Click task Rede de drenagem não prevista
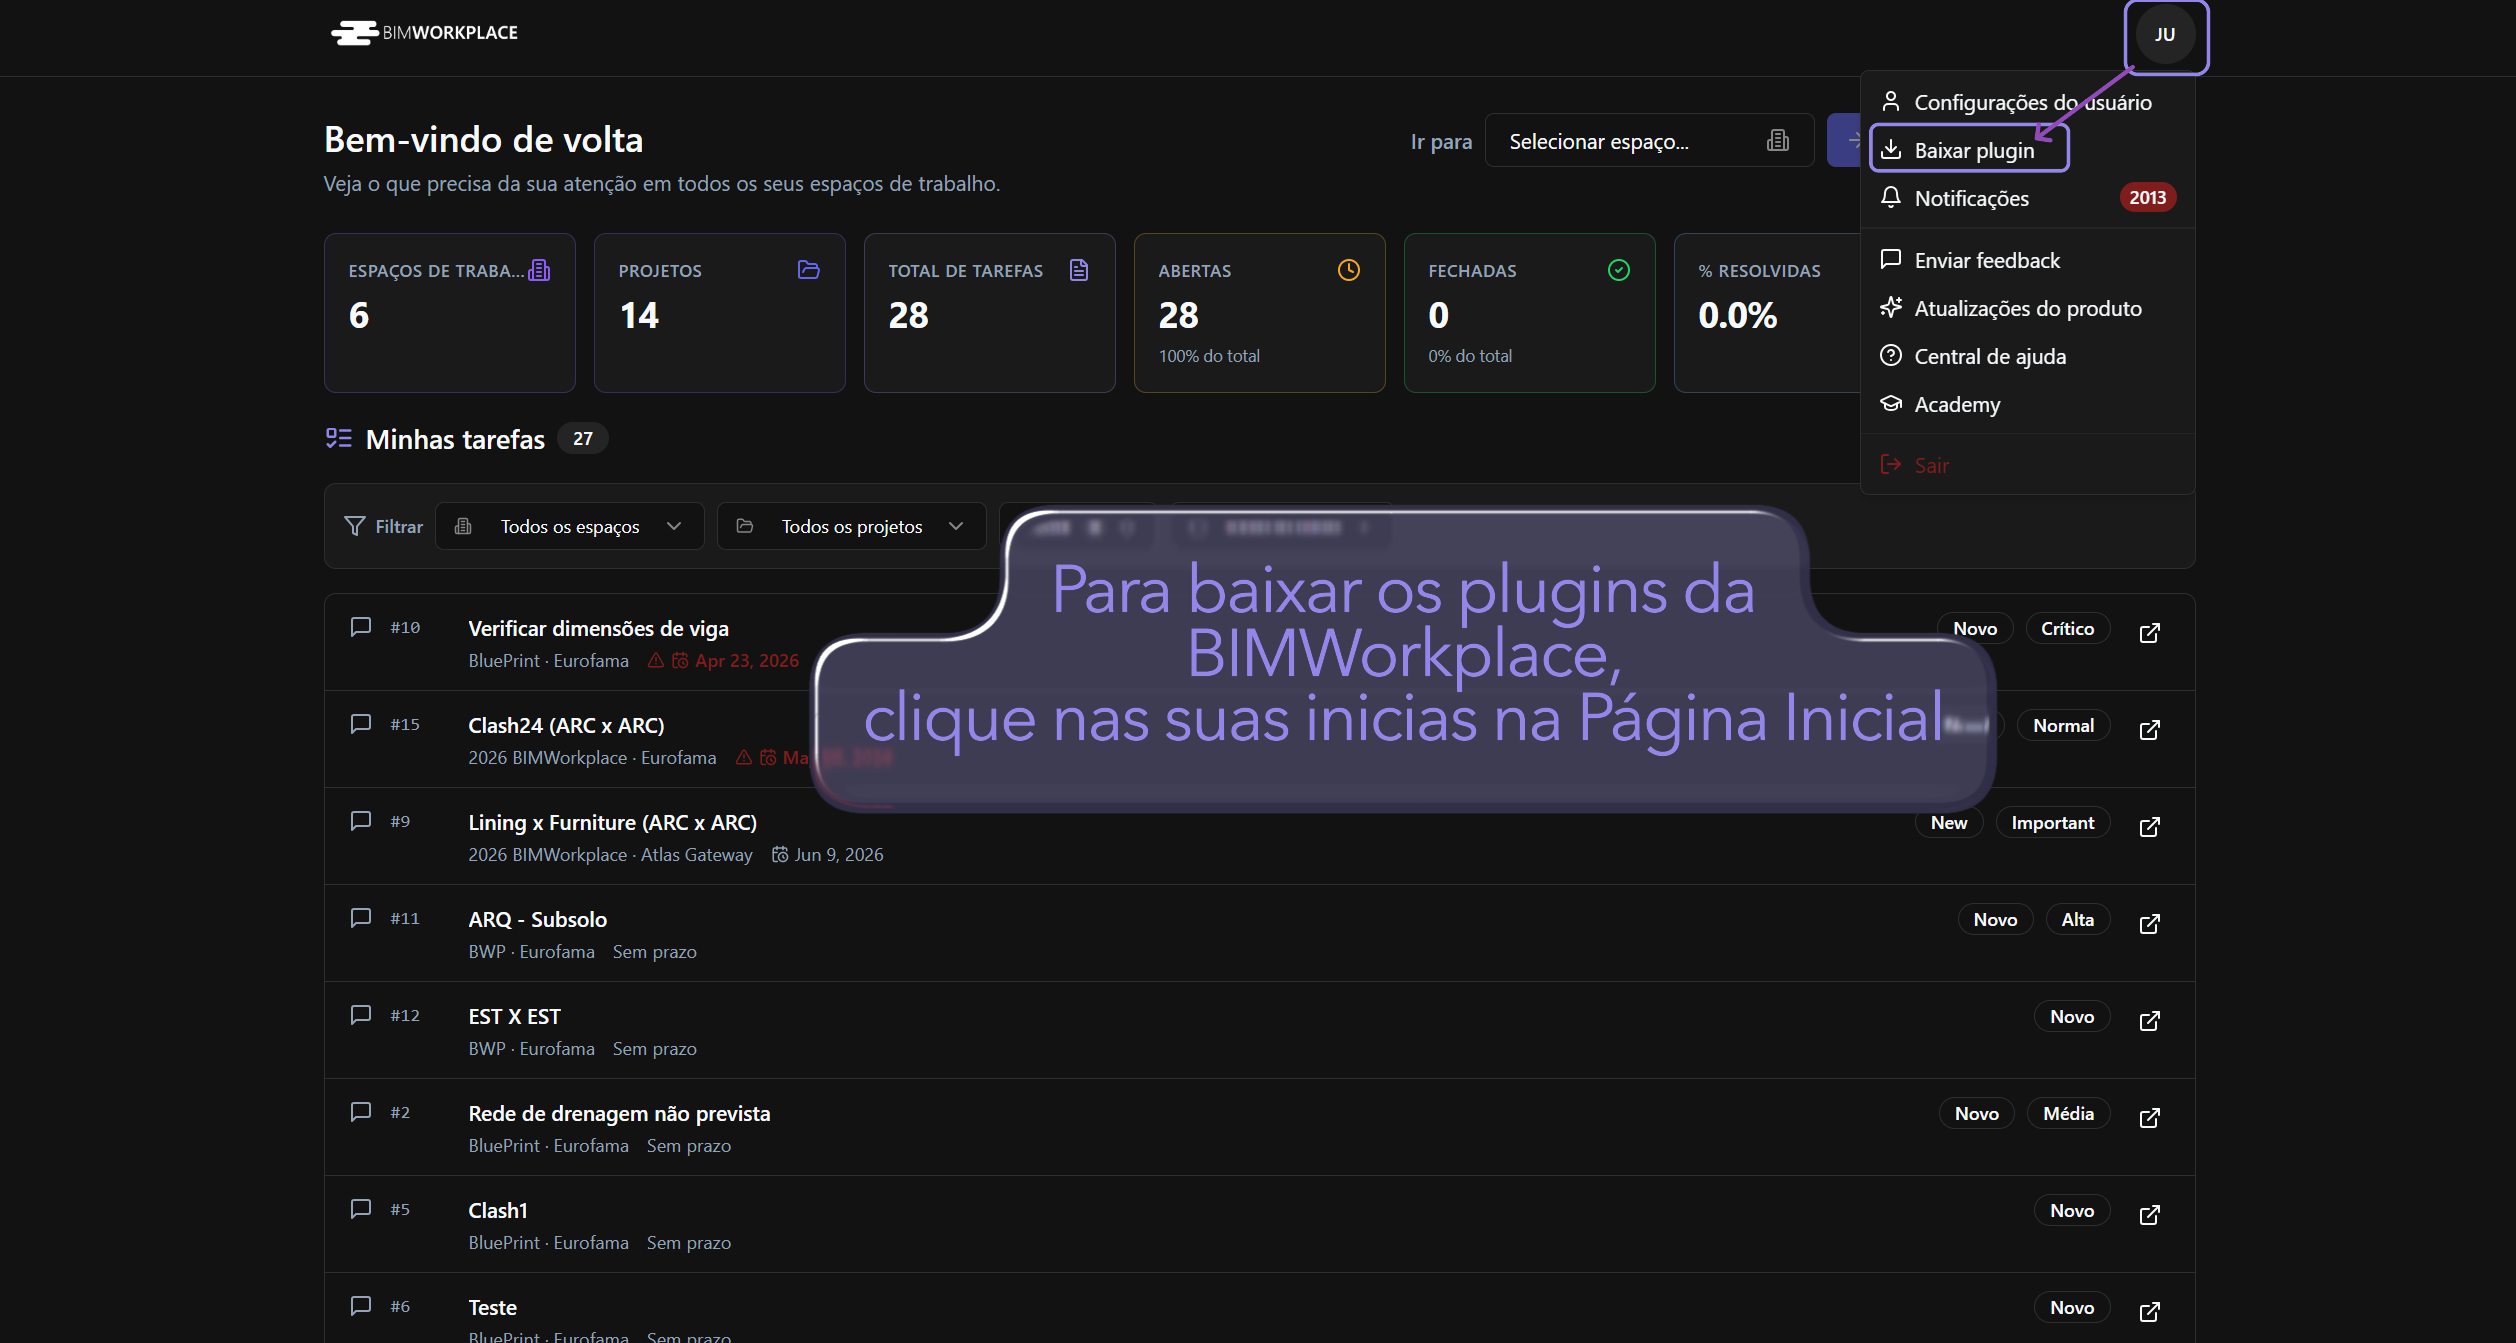This screenshot has width=2516, height=1343. (619, 1113)
